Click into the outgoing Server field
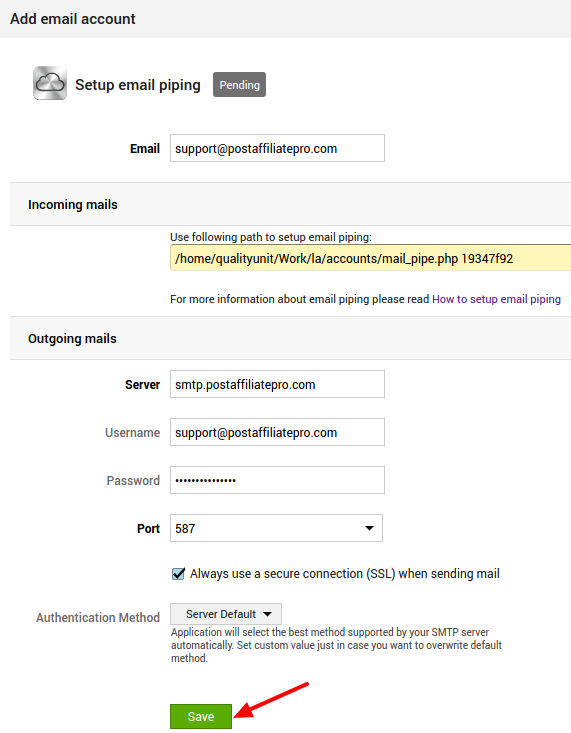571x733 pixels. [x=277, y=384]
